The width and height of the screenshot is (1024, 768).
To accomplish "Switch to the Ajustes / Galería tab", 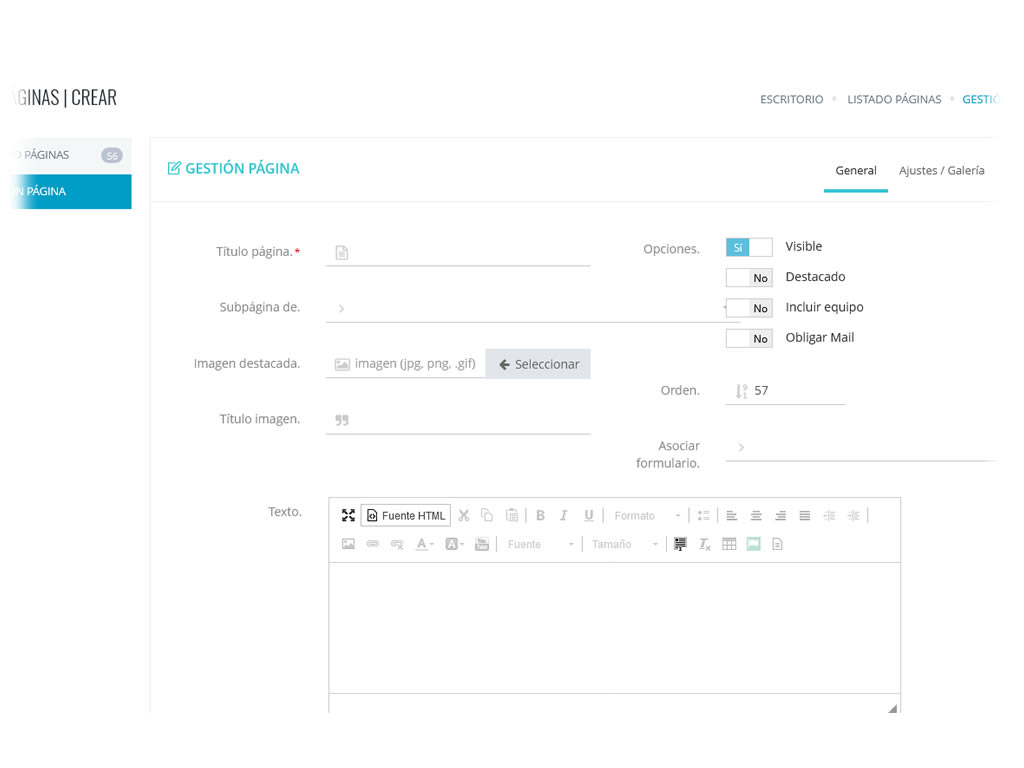I will click(x=941, y=171).
